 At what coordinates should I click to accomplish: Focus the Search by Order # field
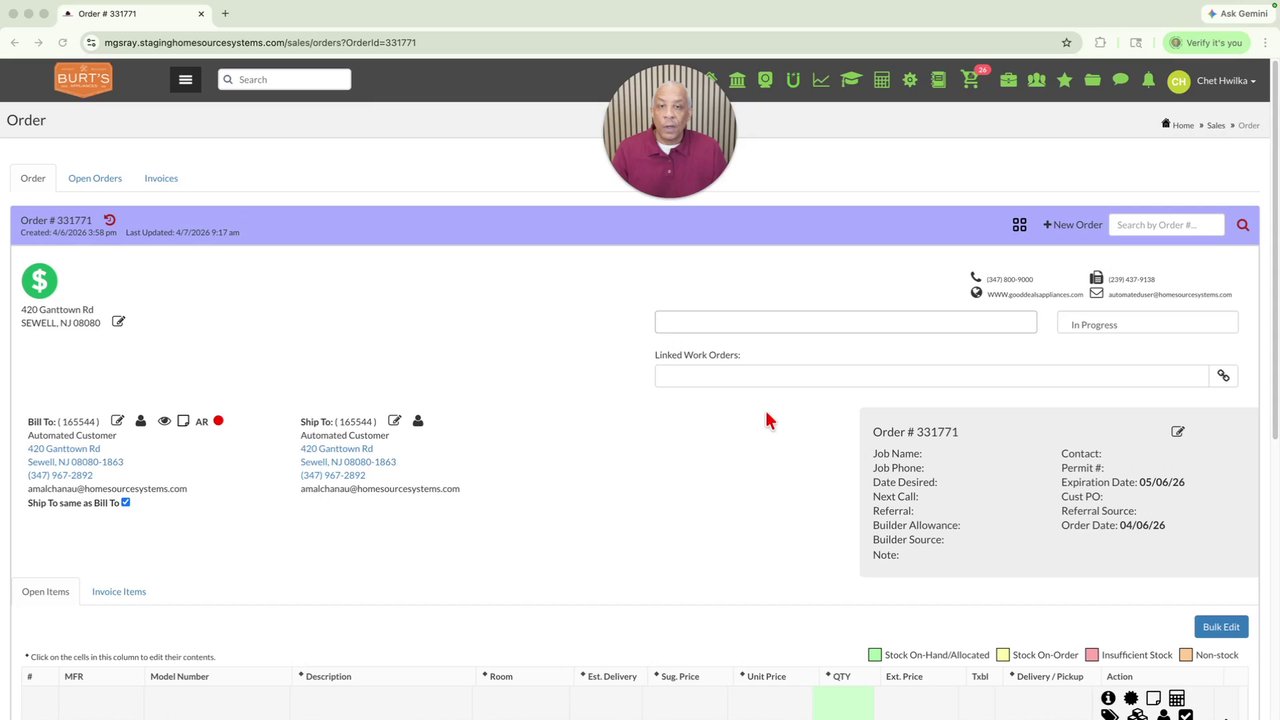(x=1166, y=225)
